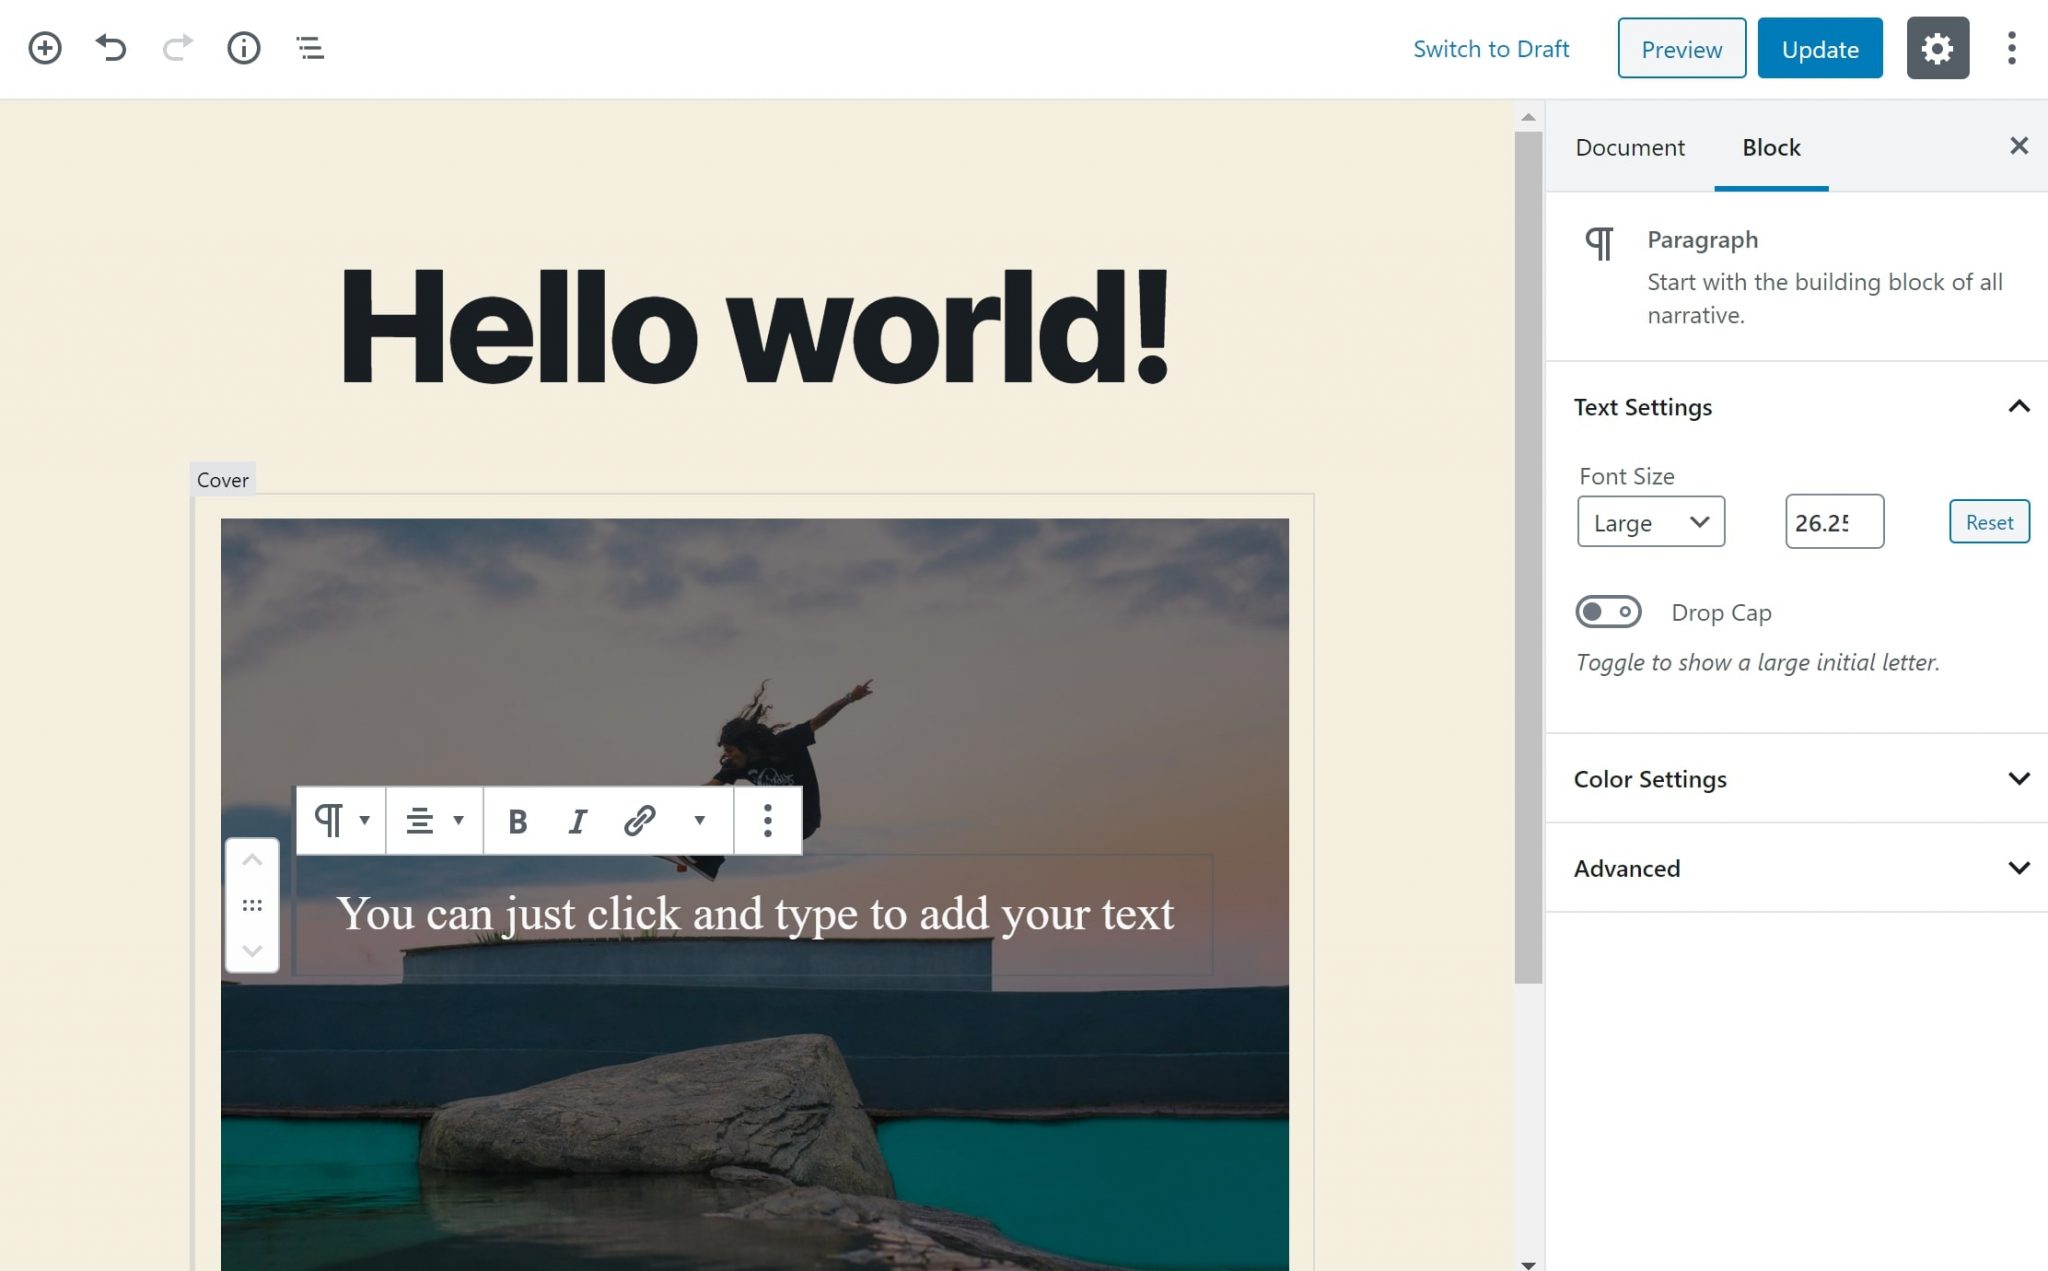
Task: Click the font size input field
Action: (1836, 521)
